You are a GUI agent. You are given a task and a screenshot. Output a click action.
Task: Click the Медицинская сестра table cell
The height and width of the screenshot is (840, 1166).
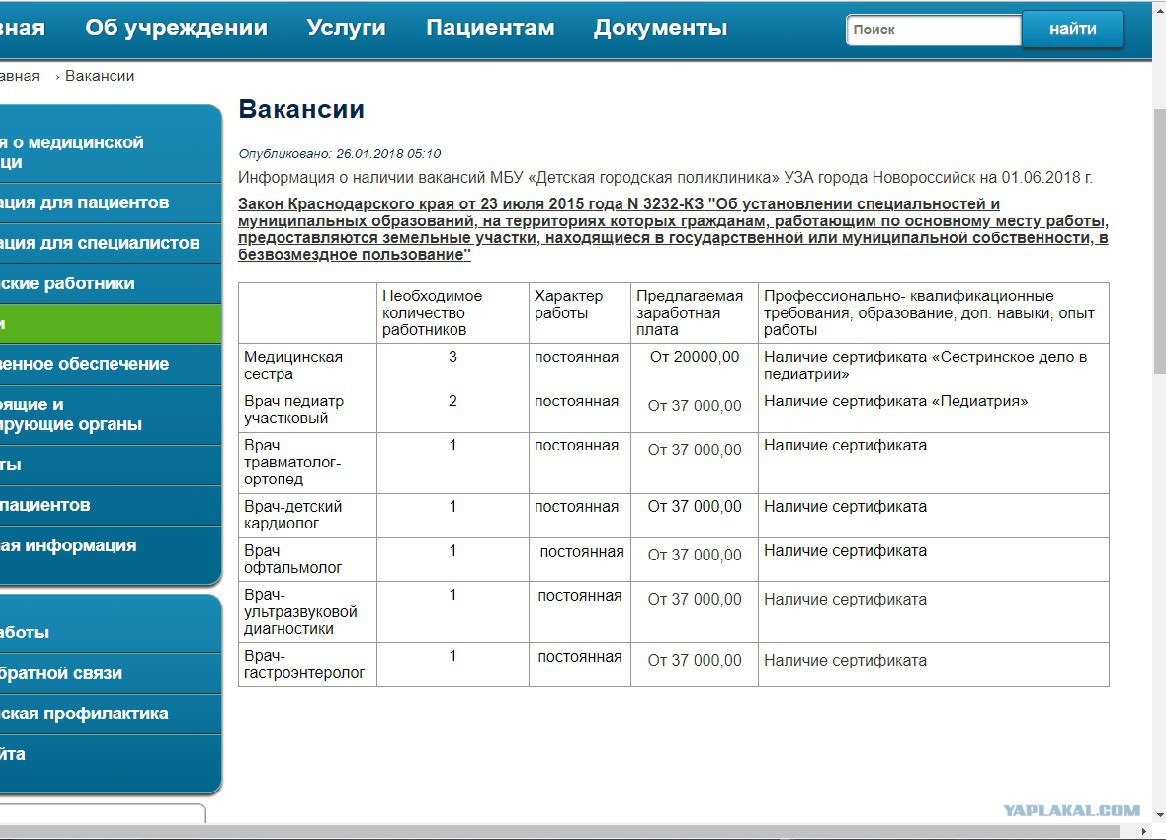pyautogui.click(x=307, y=365)
